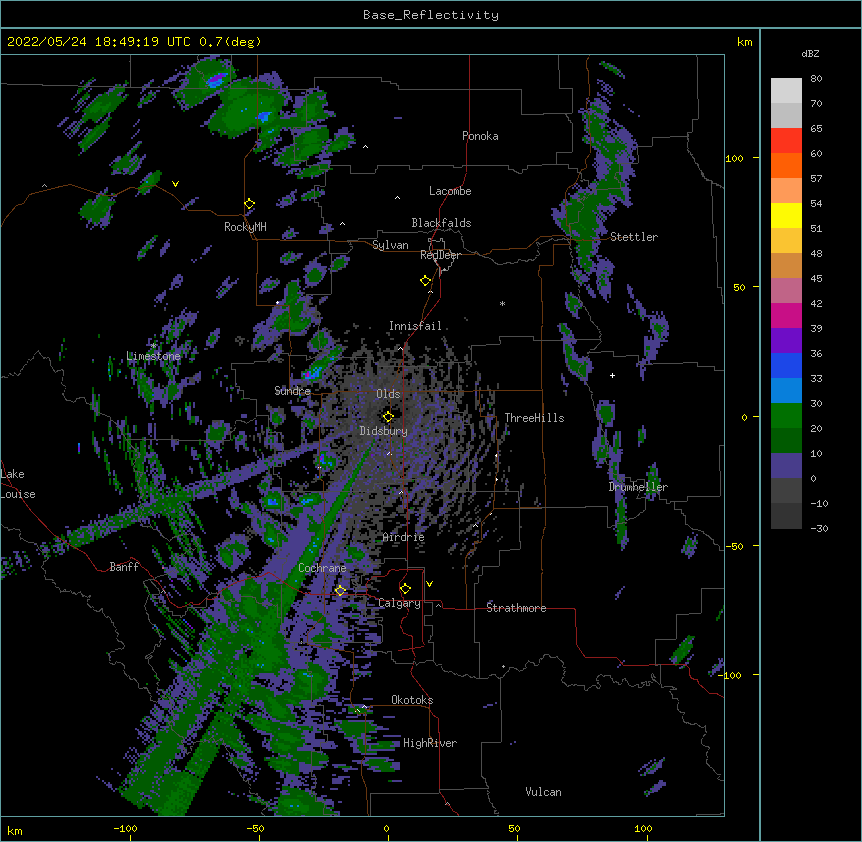This screenshot has width=862, height=842.
Task: Click the yellow diamond marker near RockyMH
Action: pos(249,204)
